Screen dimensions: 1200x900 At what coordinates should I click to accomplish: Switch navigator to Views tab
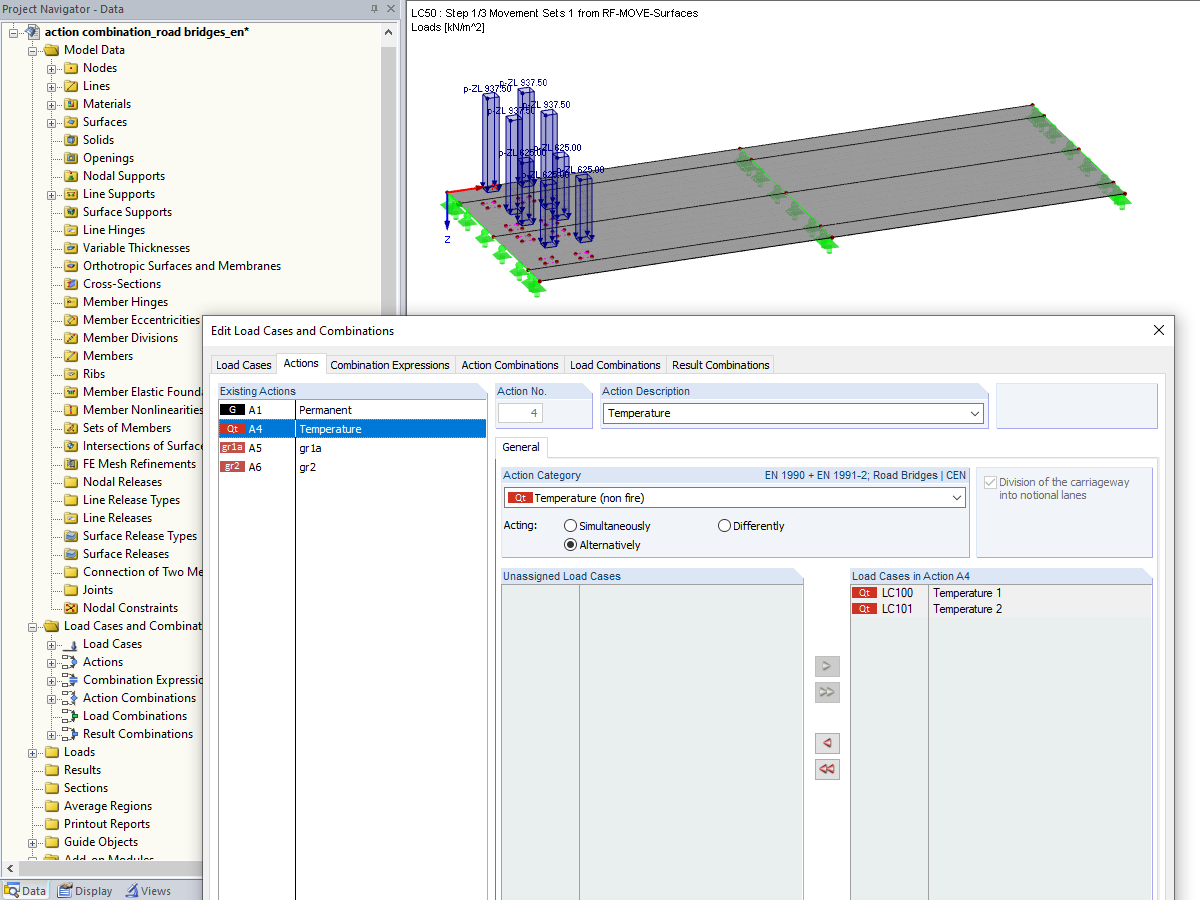click(148, 891)
